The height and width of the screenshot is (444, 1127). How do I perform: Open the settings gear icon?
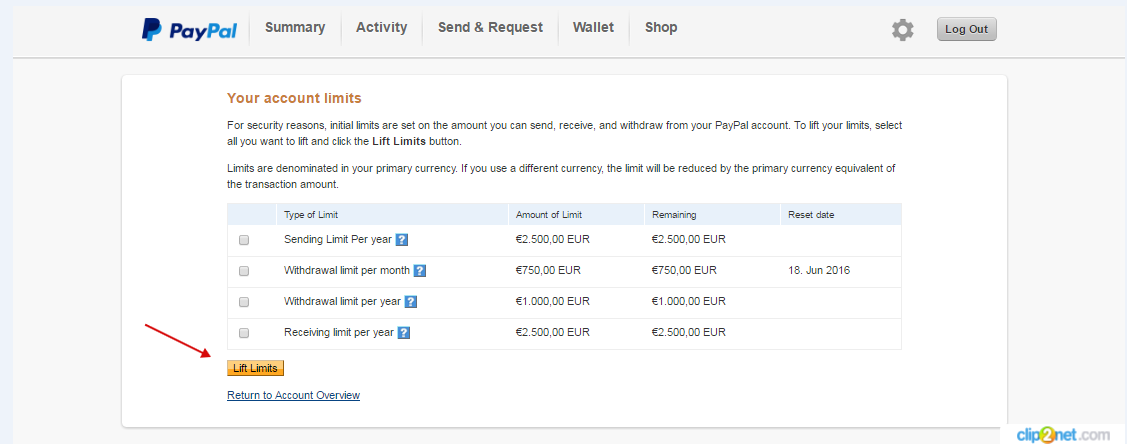click(x=903, y=29)
